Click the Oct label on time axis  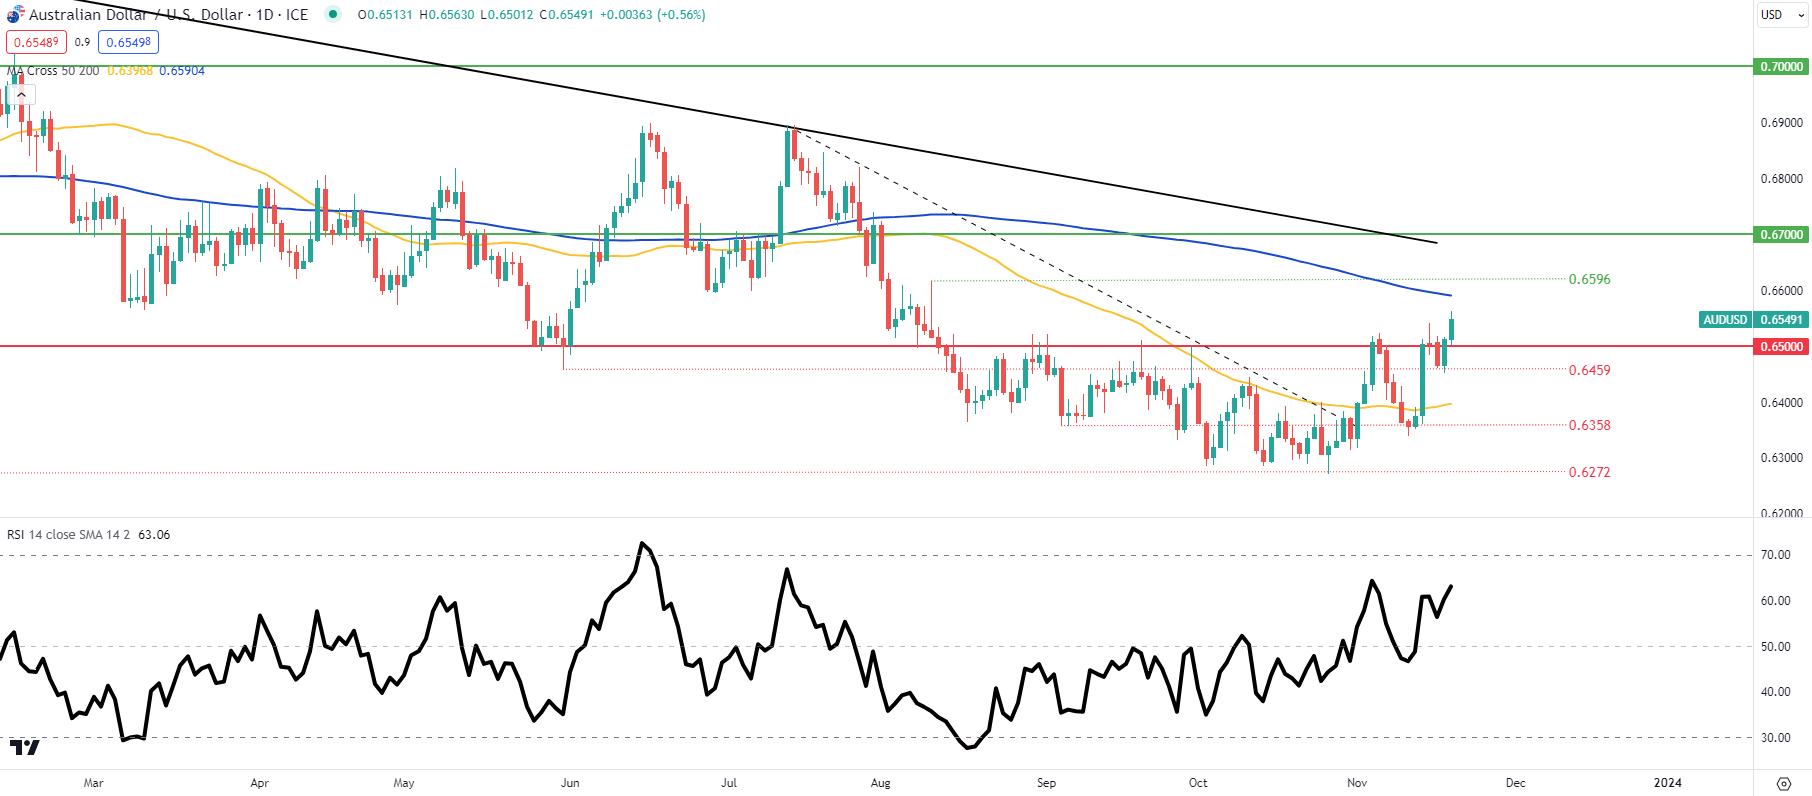tap(1198, 783)
